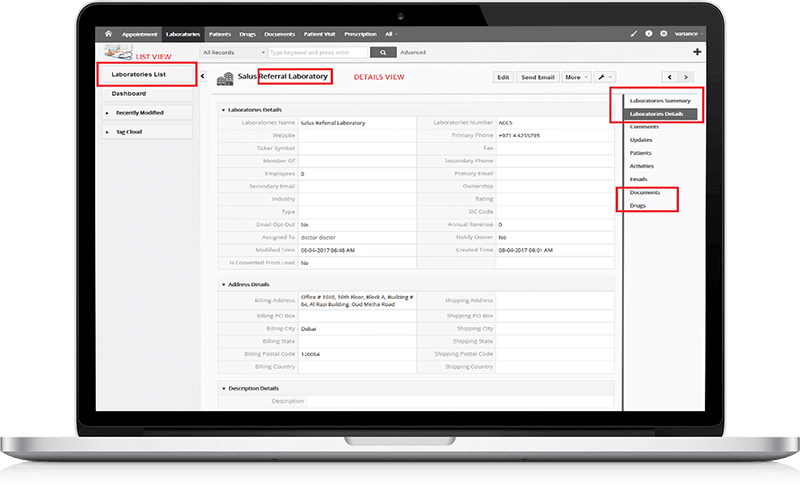Open the All Records filter dropdown
This screenshot has height=485, width=800.
pyautogui.click(x=234, y=52)
